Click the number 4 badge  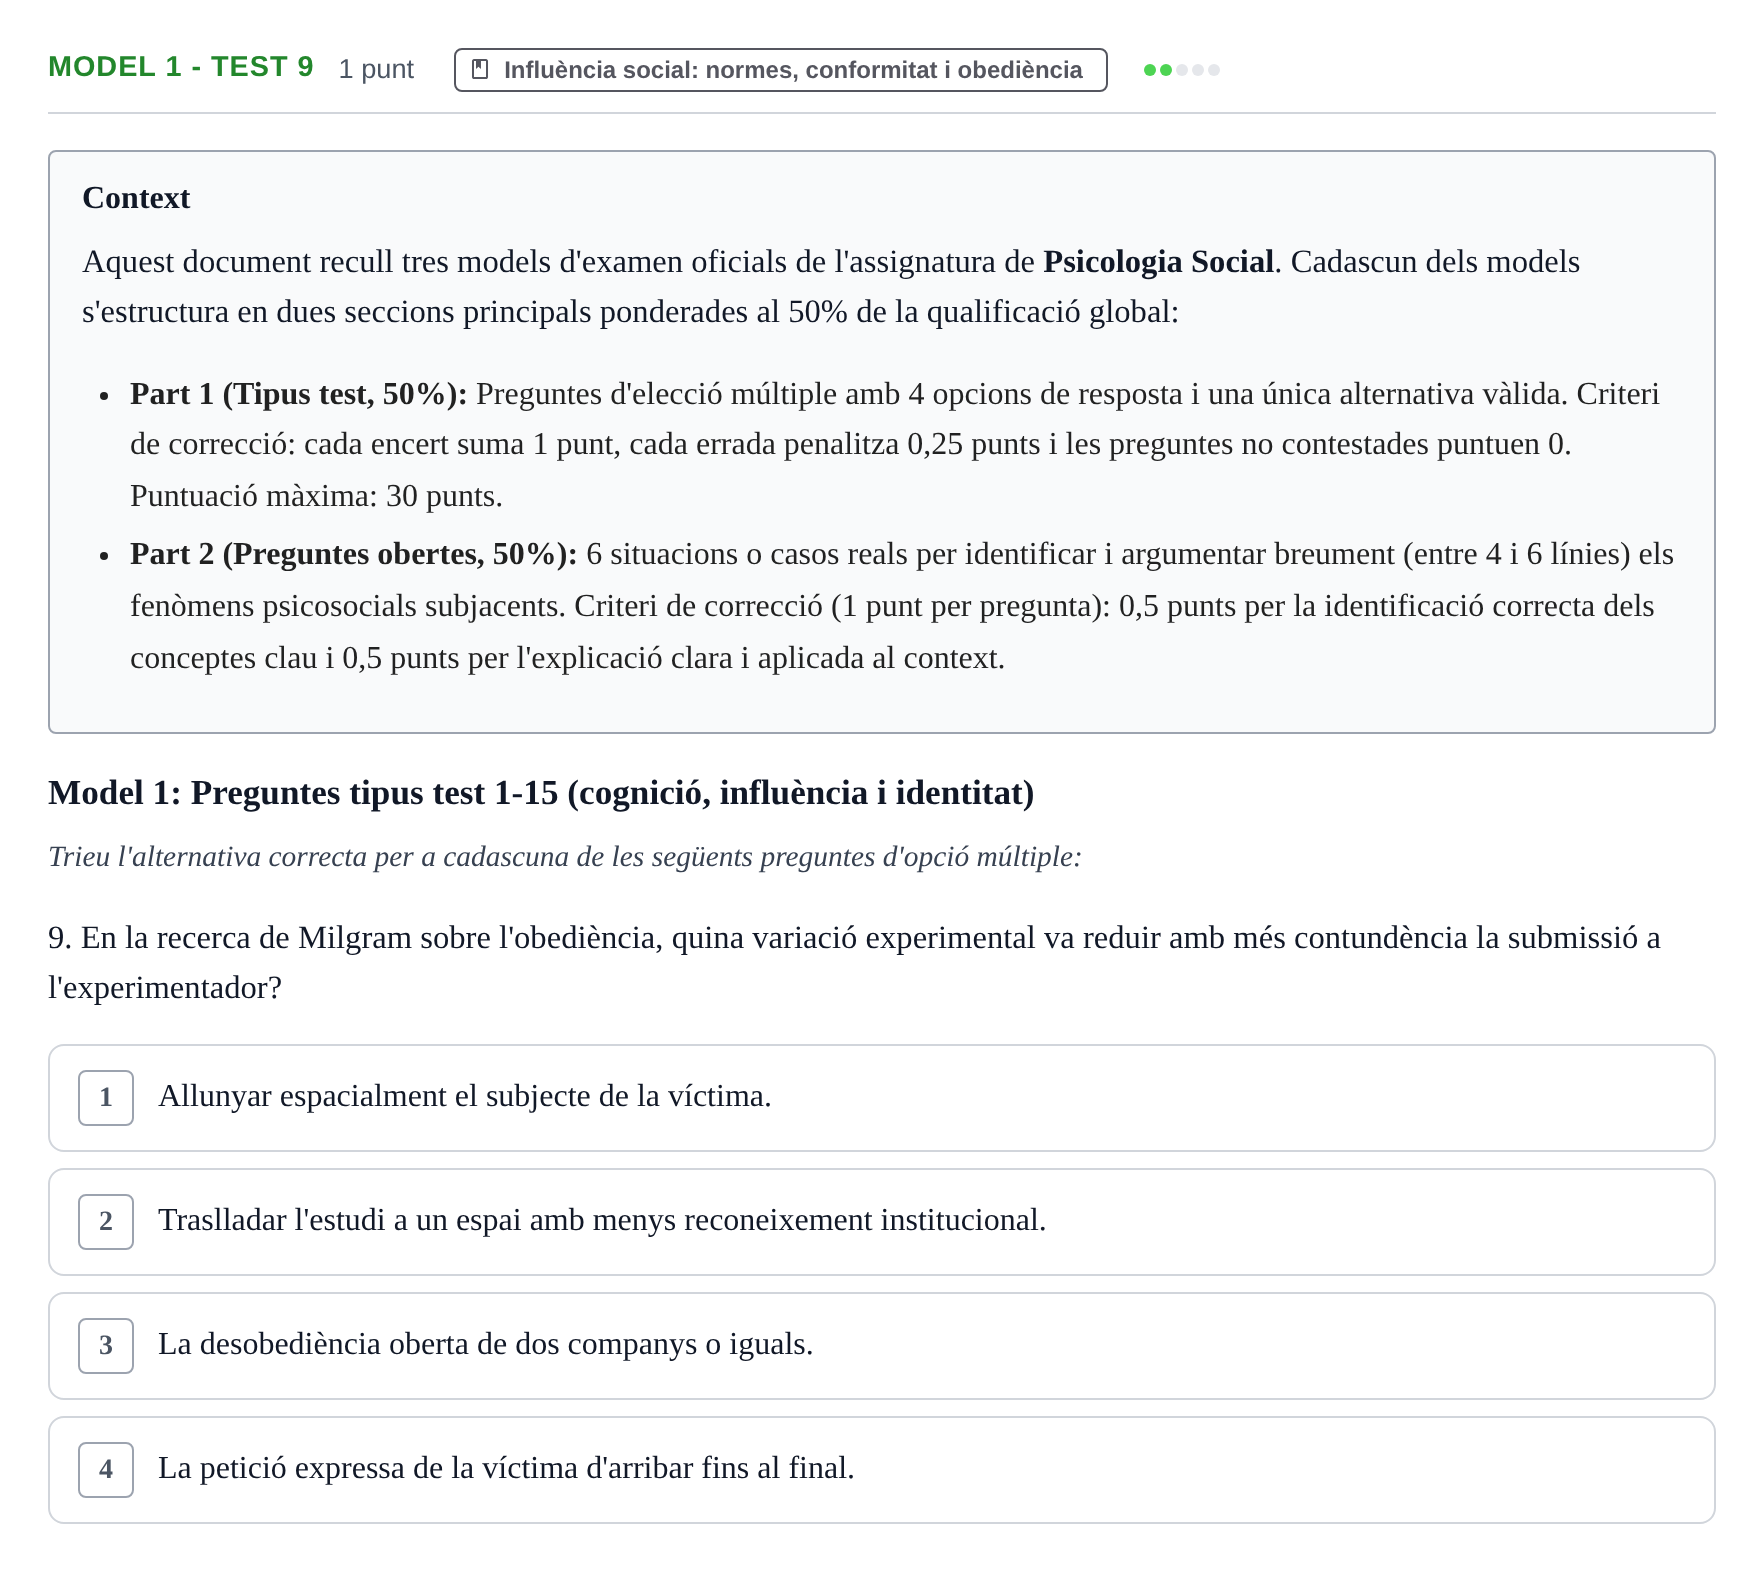[106, 1470]
